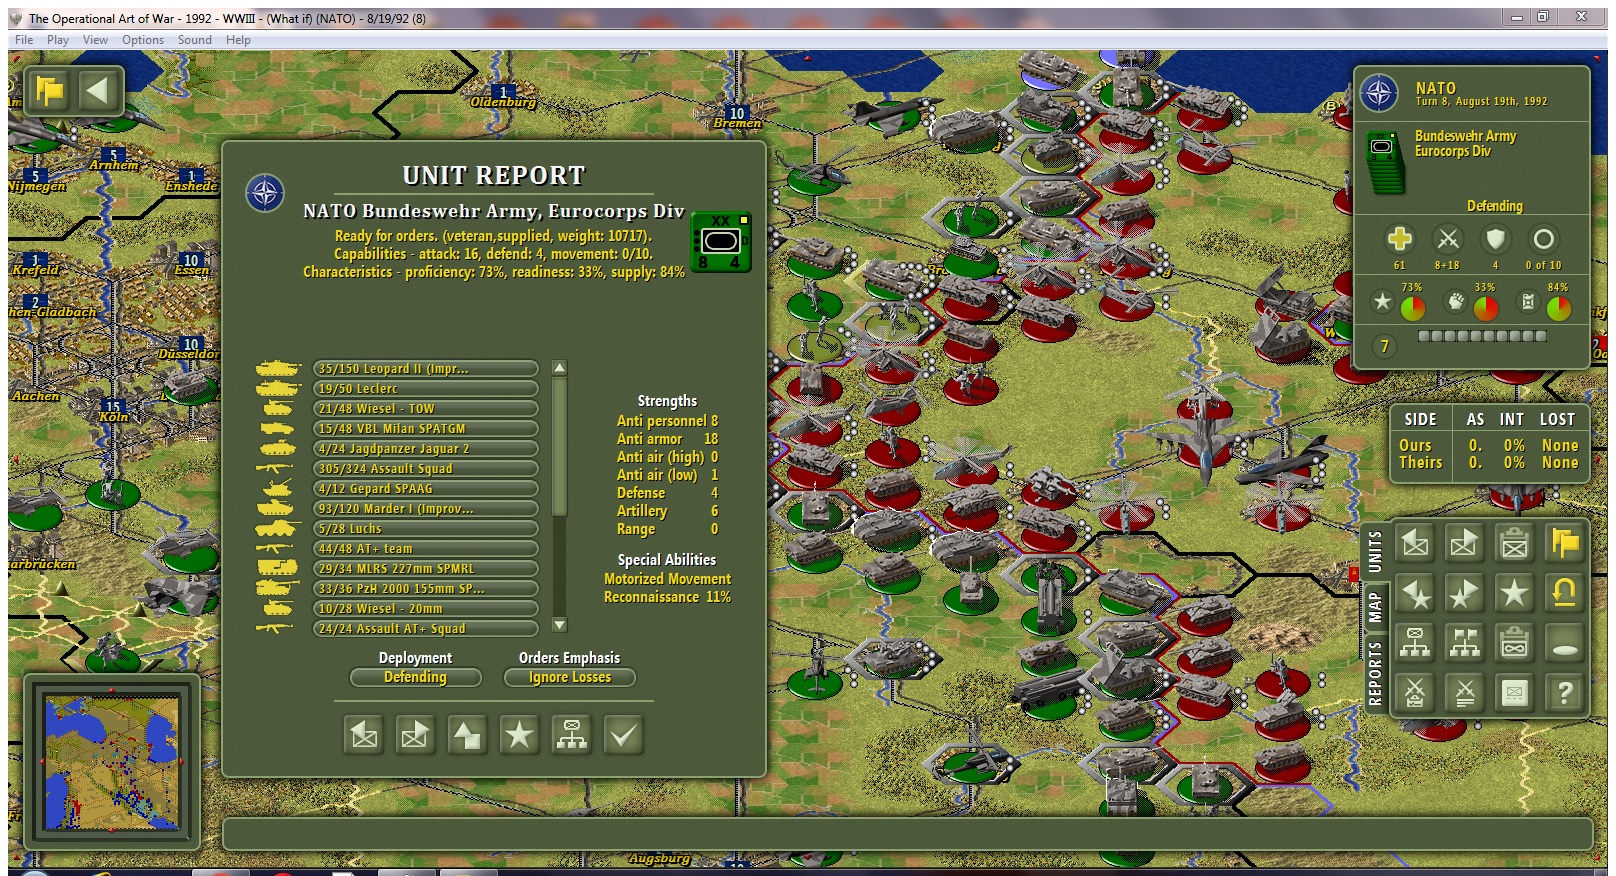This screenshot has height=876, width=1616.
Task: Open the flag hierarchy chart icon
Action: click(1464, 643)
